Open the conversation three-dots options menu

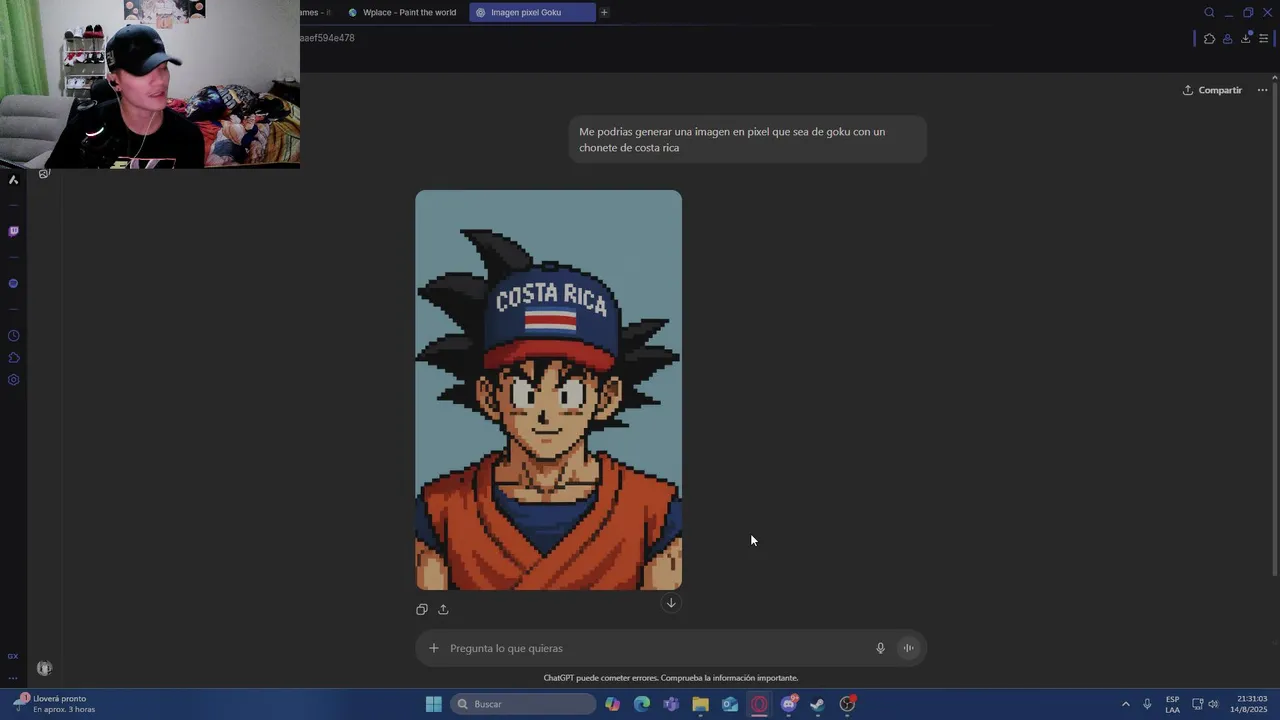(1262, 90)
